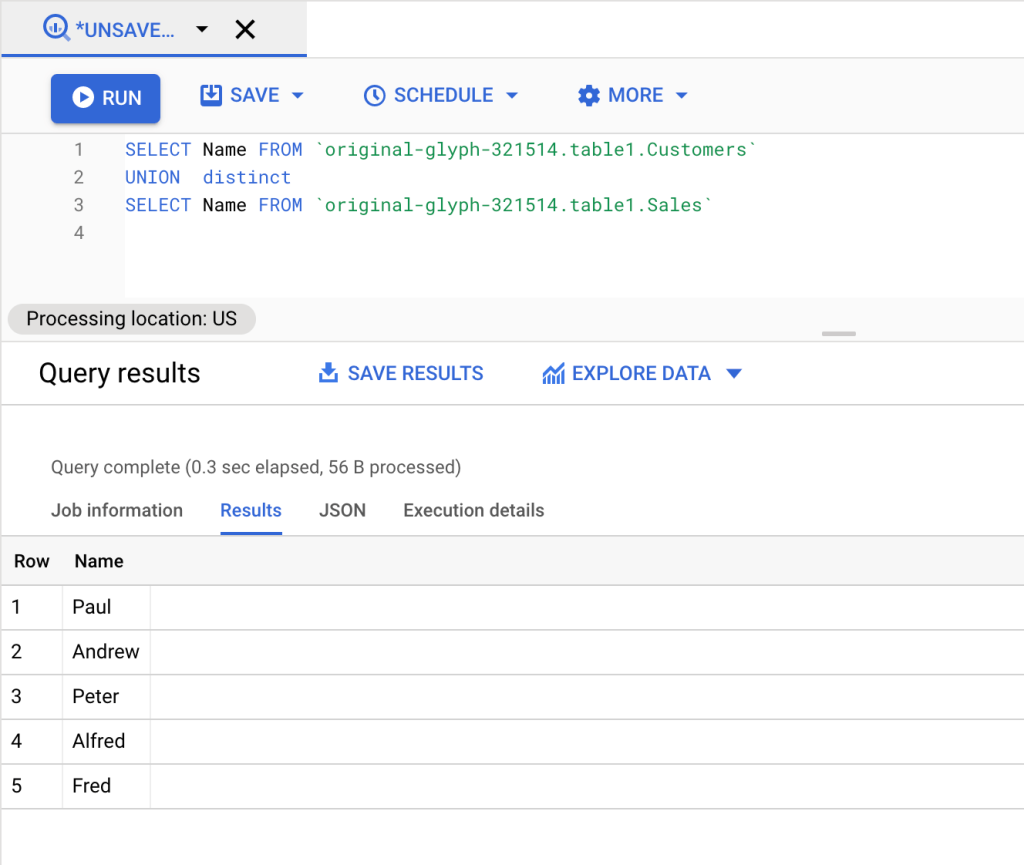Click 'distinct' keyword in the editor
This screenshot has height=865, width=1024.
pyautogui.click(x=246, y=177)
